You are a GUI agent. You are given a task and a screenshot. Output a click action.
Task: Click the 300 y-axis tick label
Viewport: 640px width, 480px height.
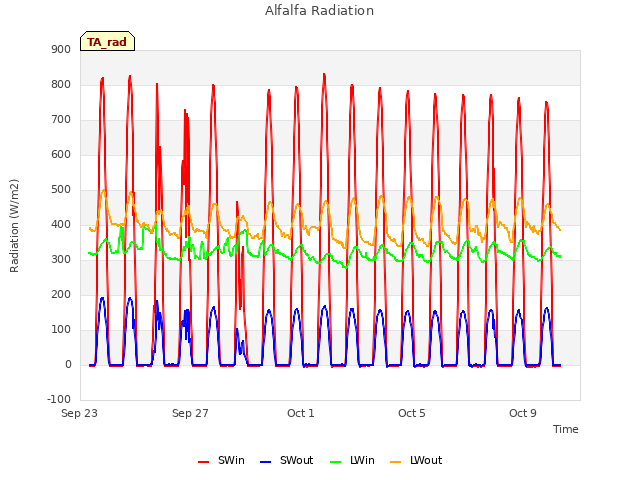[x=61, y=260]
